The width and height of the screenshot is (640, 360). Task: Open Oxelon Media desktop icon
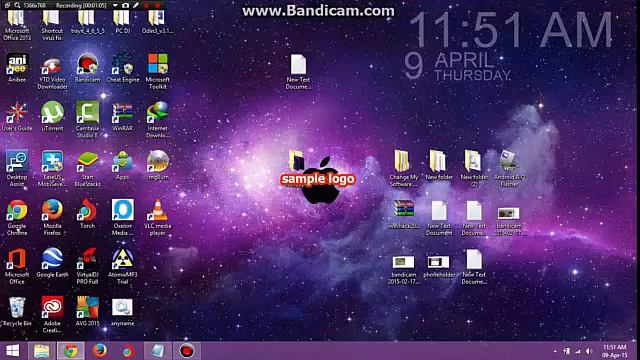[122, 218]
